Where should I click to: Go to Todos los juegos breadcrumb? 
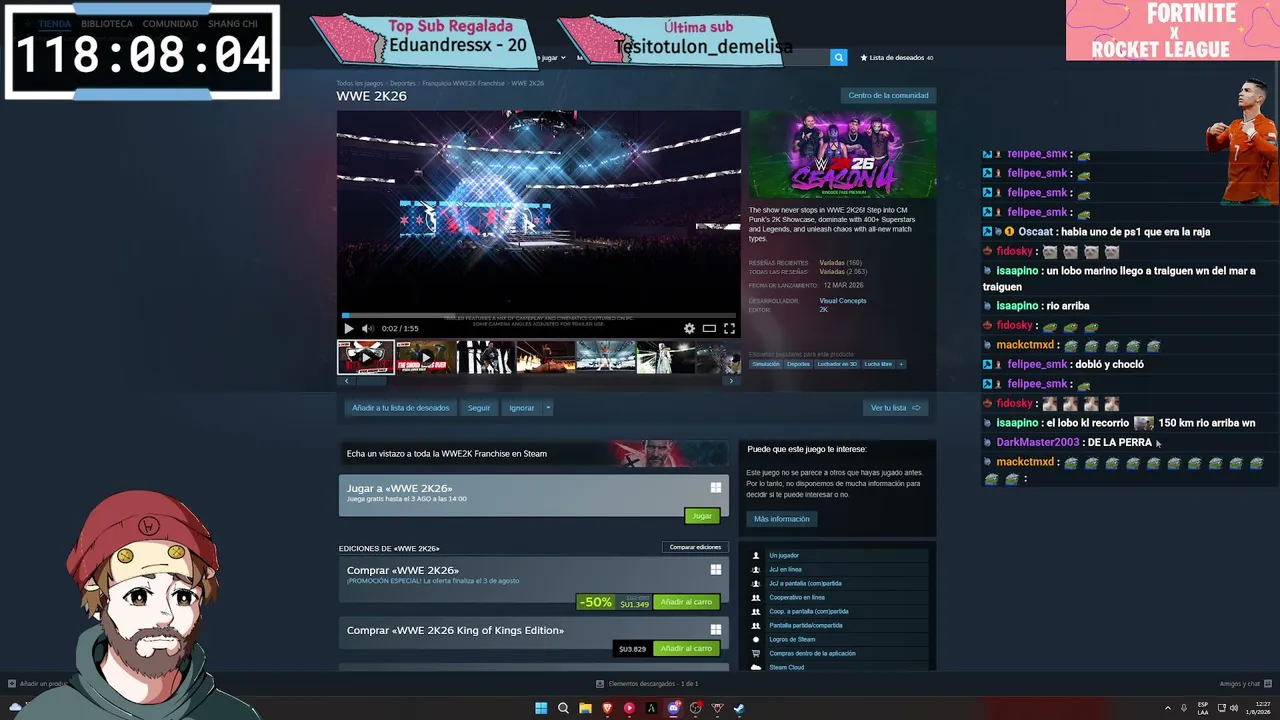pos(360,83)
